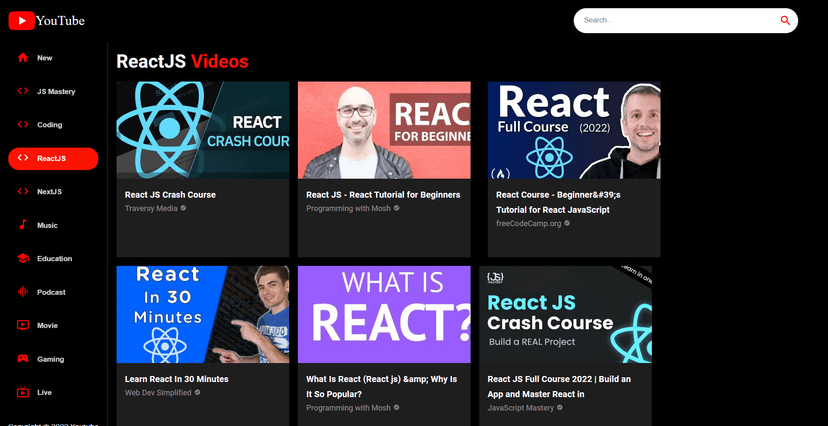This screenshot has width=828, height=426.
Task: Click 'Learn React In 30 Minutes' title
Action: 176,379
